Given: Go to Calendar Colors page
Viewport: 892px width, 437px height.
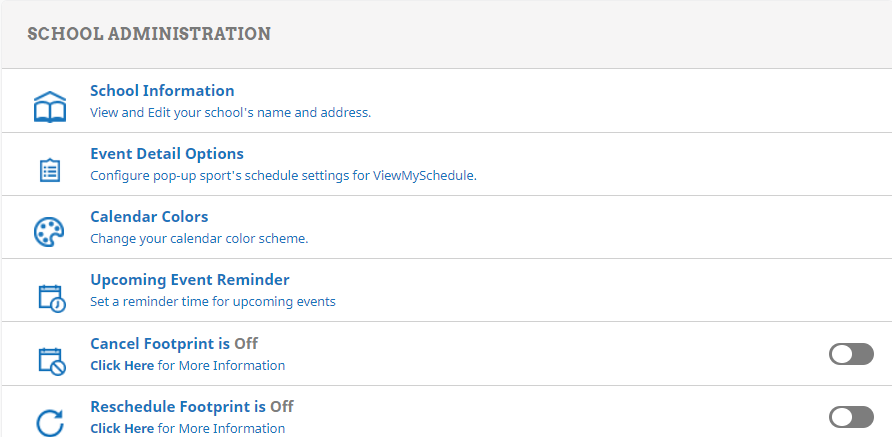Looking at the screenshot, I should 149,217.
